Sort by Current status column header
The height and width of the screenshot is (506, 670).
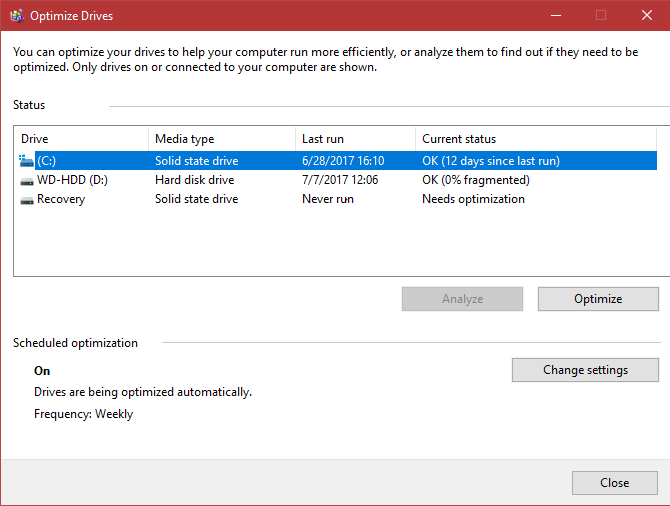point(536,139)
